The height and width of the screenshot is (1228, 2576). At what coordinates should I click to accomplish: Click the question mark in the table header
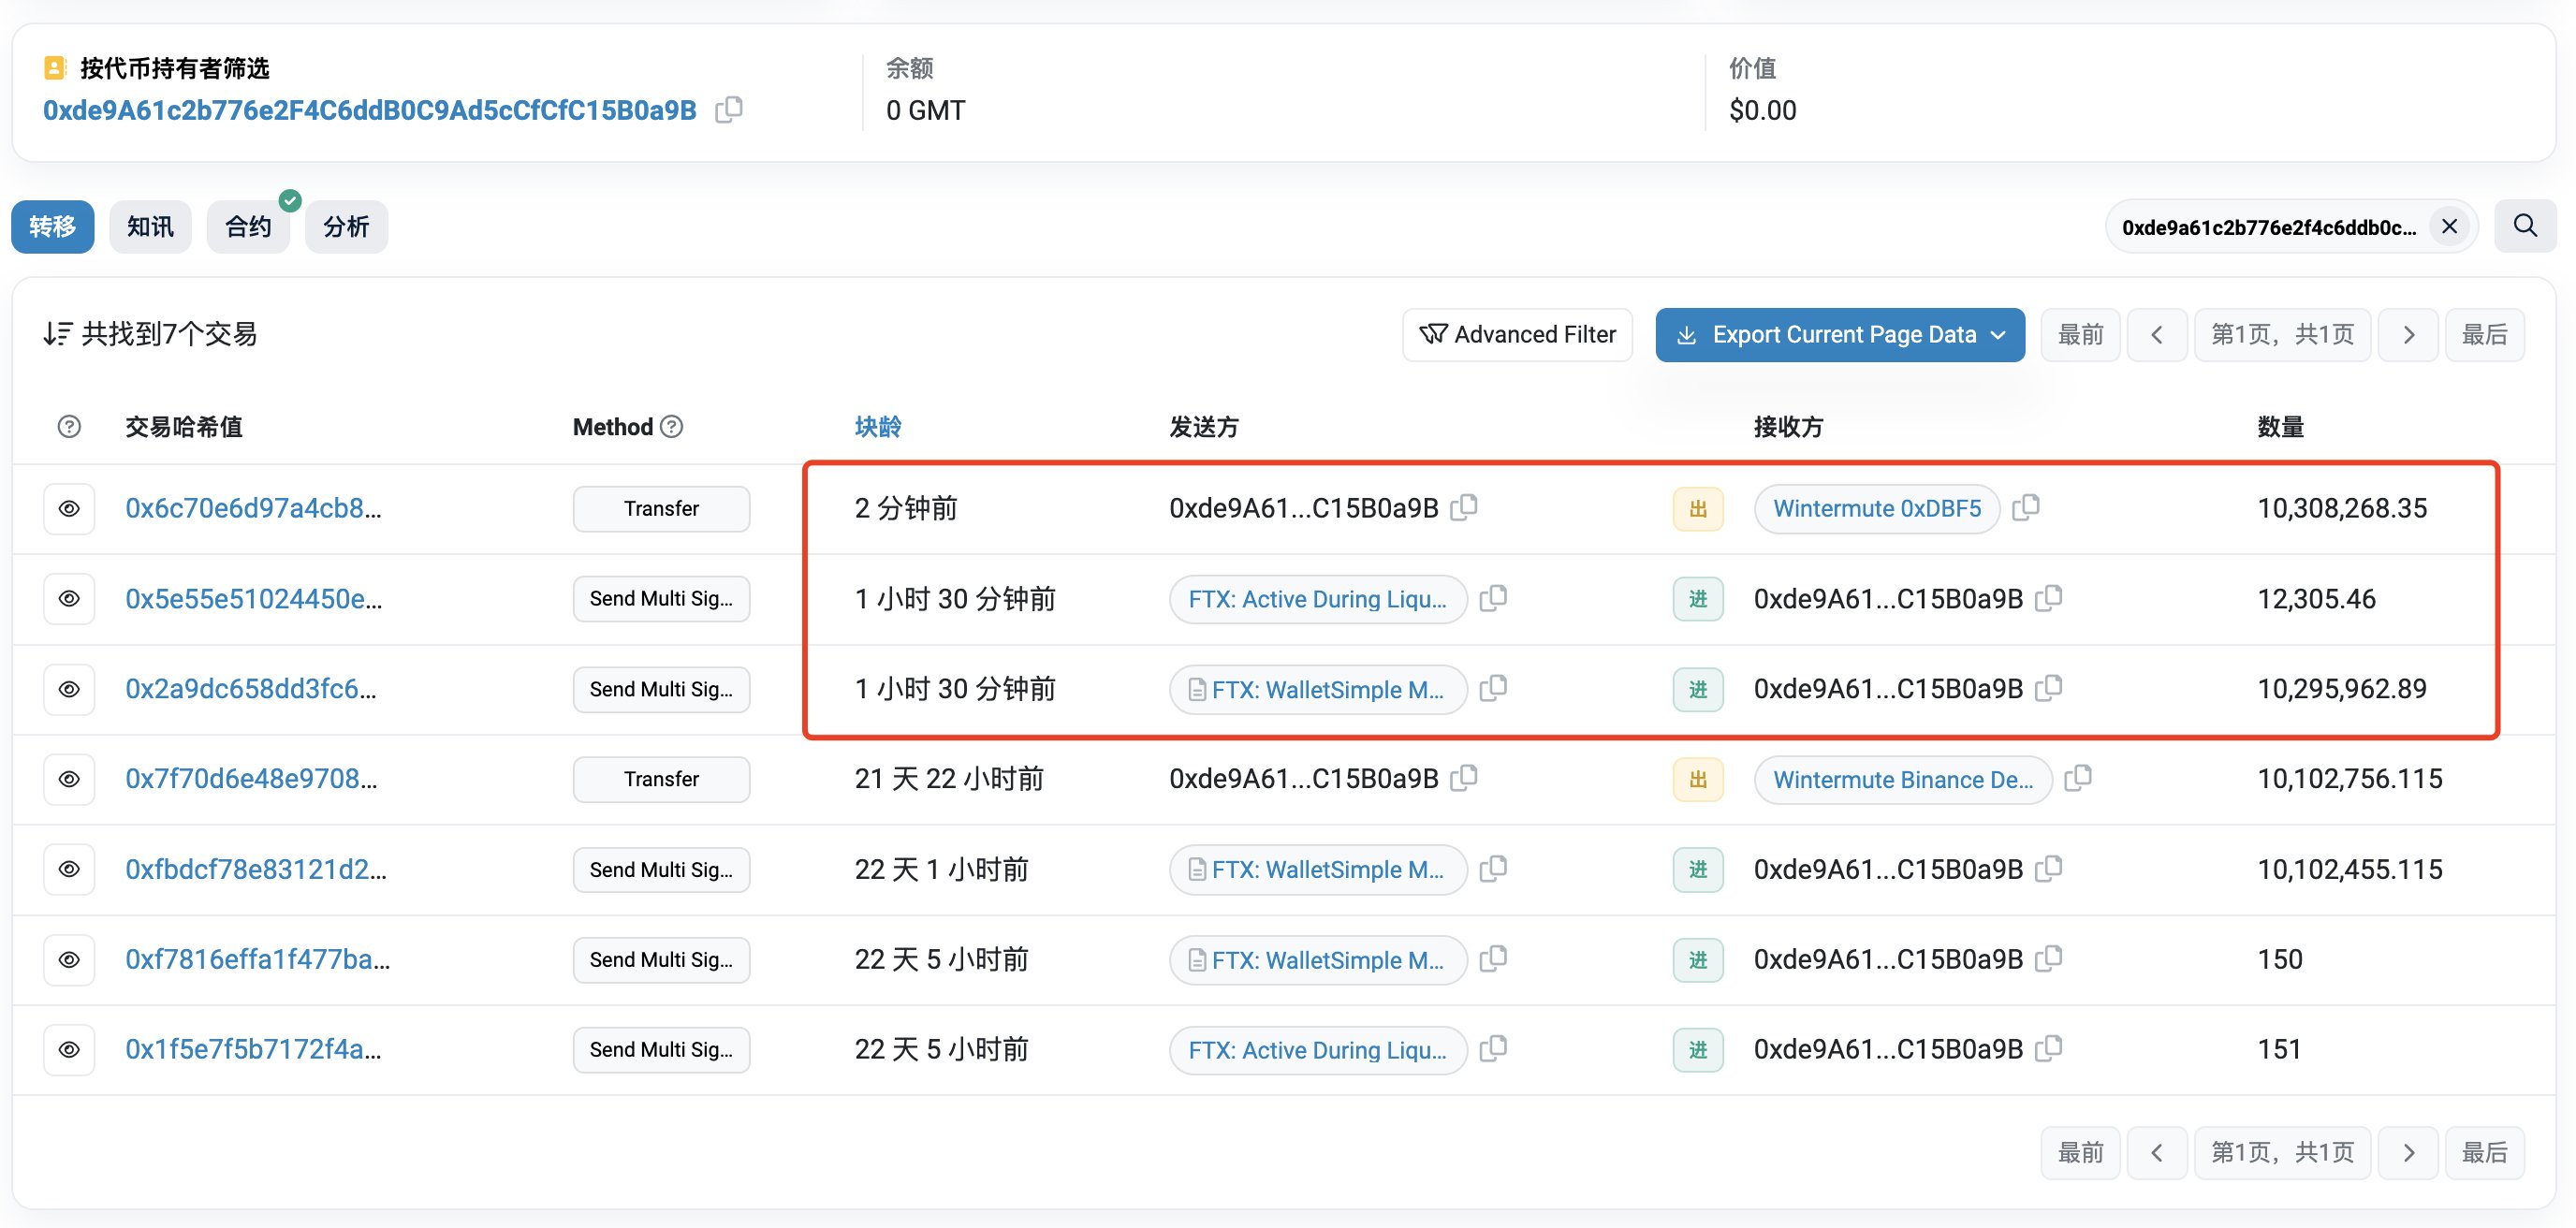[x=69, y=427]
